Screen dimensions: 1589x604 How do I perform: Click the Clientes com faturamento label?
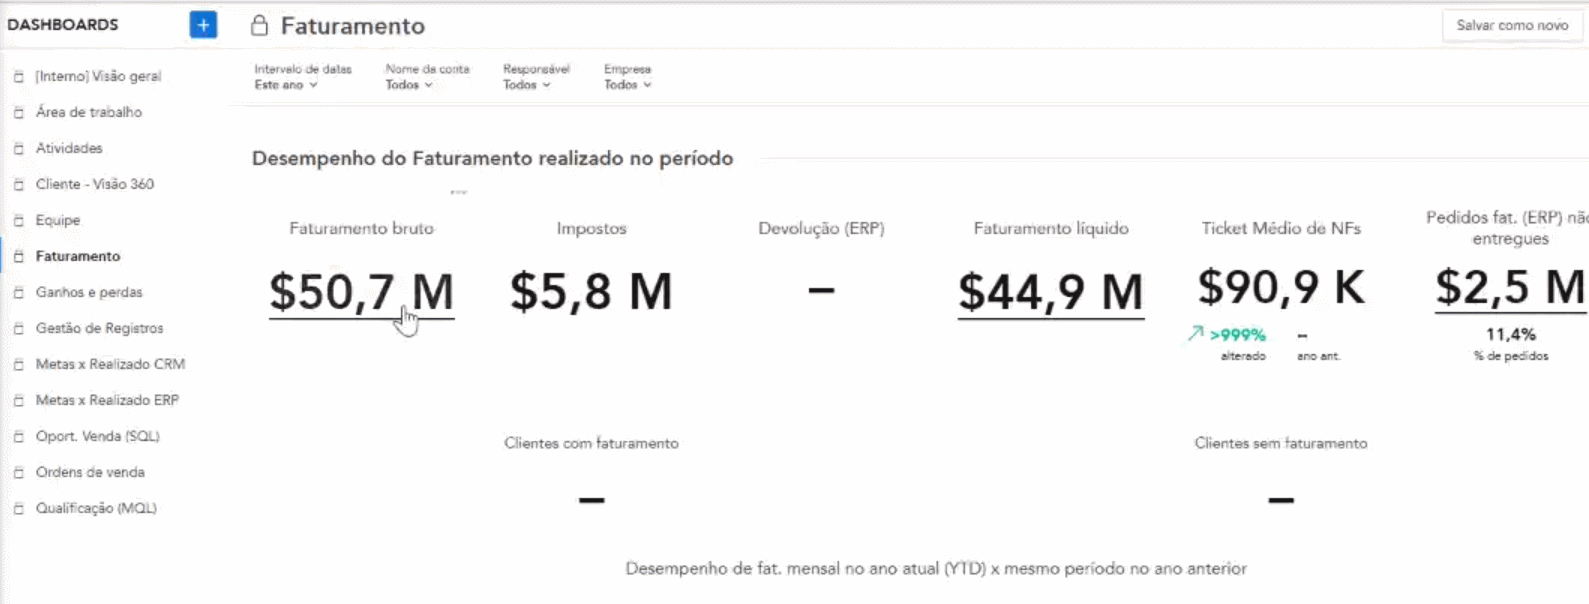click(x=591, y=443)
